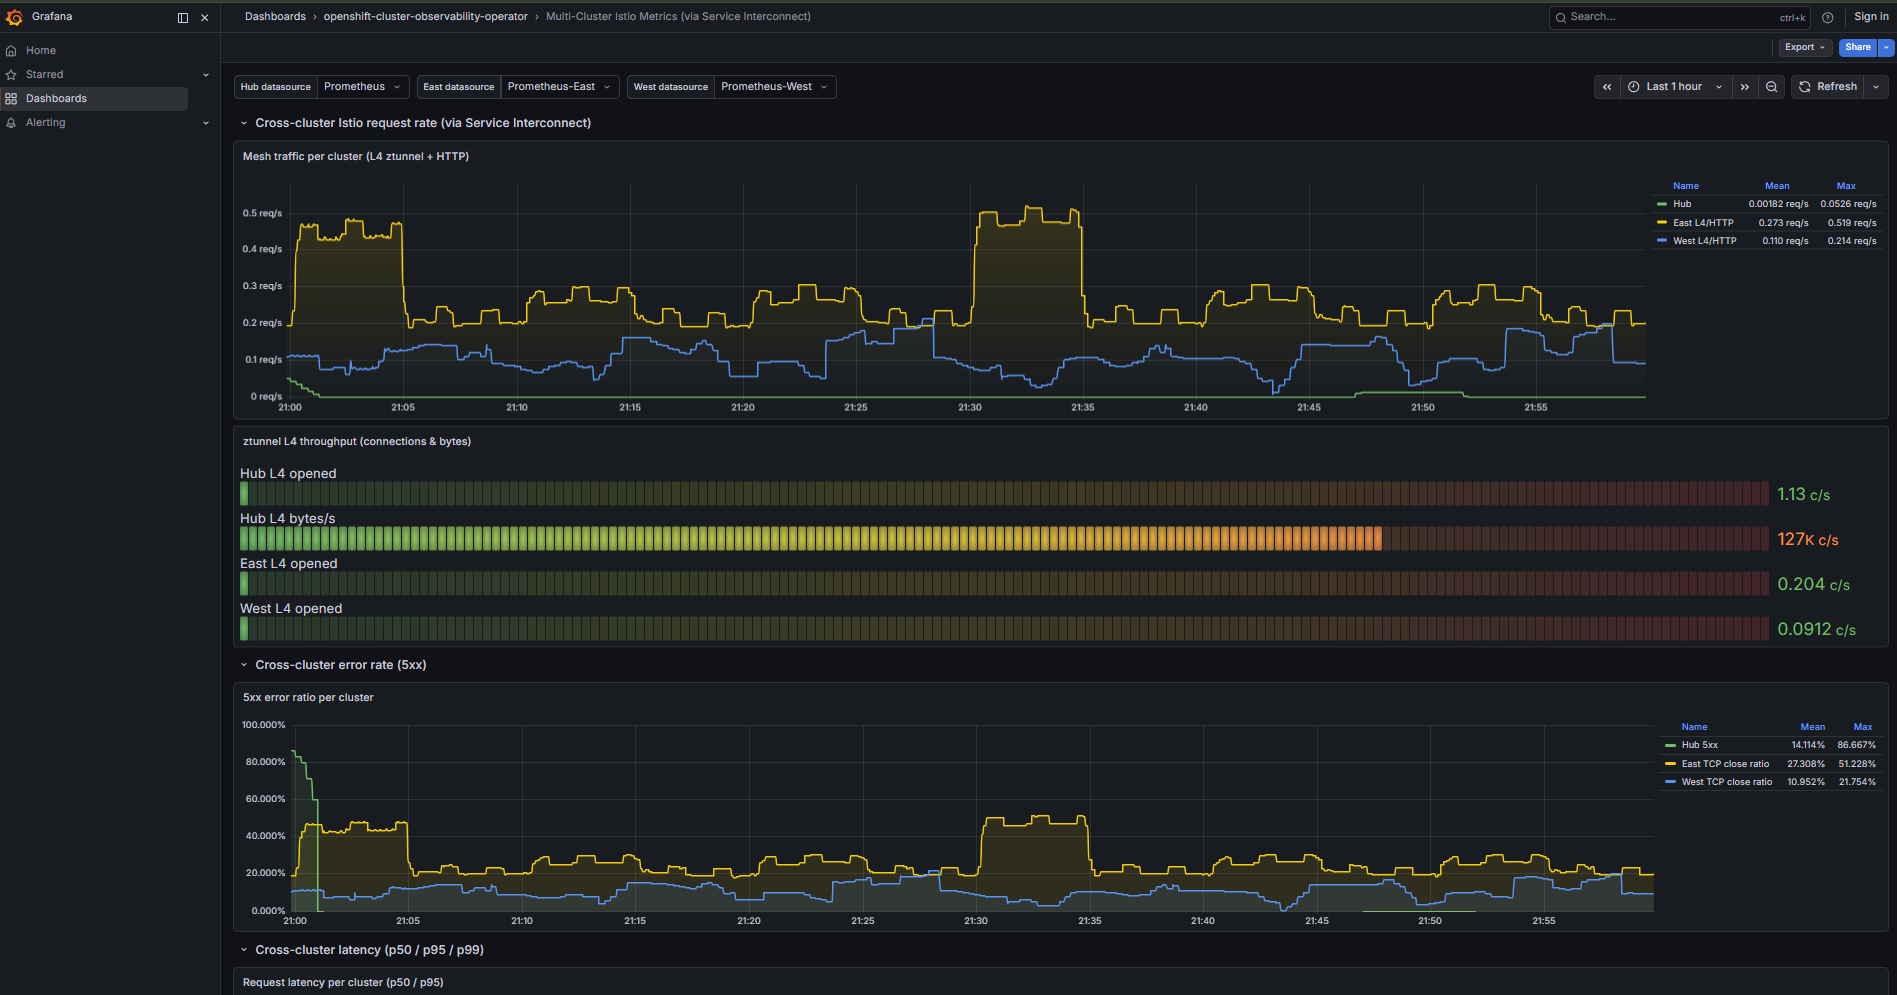Open the Export dropdown
1897x995 pixels.
coord(1805,47)
